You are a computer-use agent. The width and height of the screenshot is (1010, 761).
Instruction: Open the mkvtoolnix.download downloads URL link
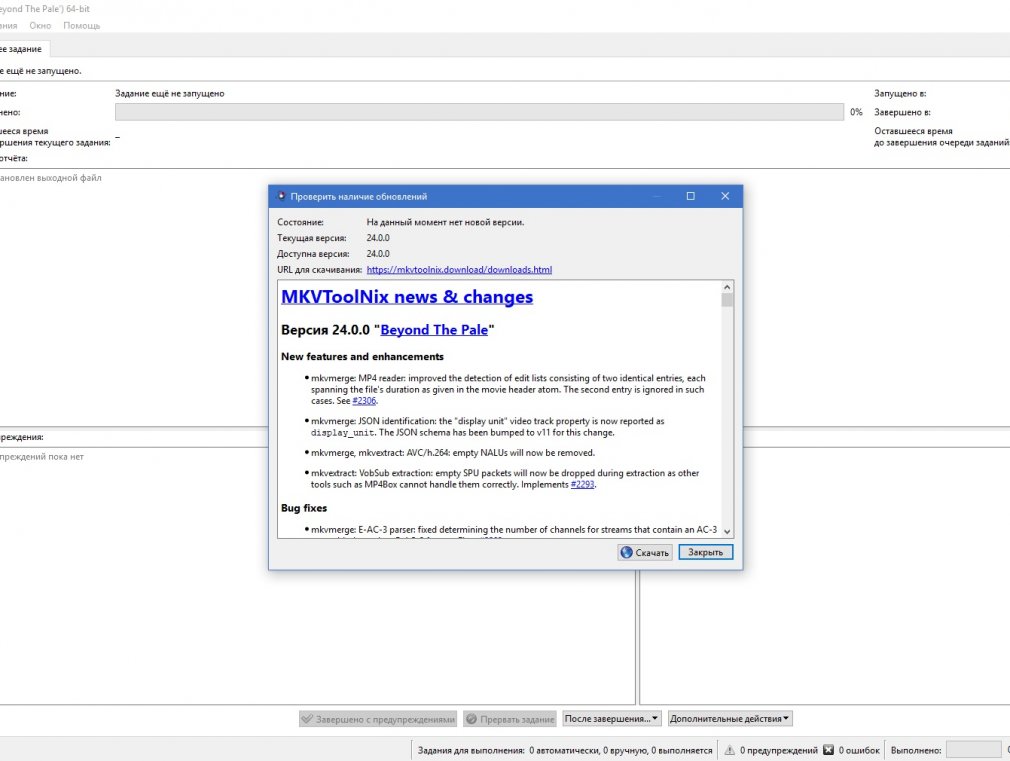(x=459, y=270)
